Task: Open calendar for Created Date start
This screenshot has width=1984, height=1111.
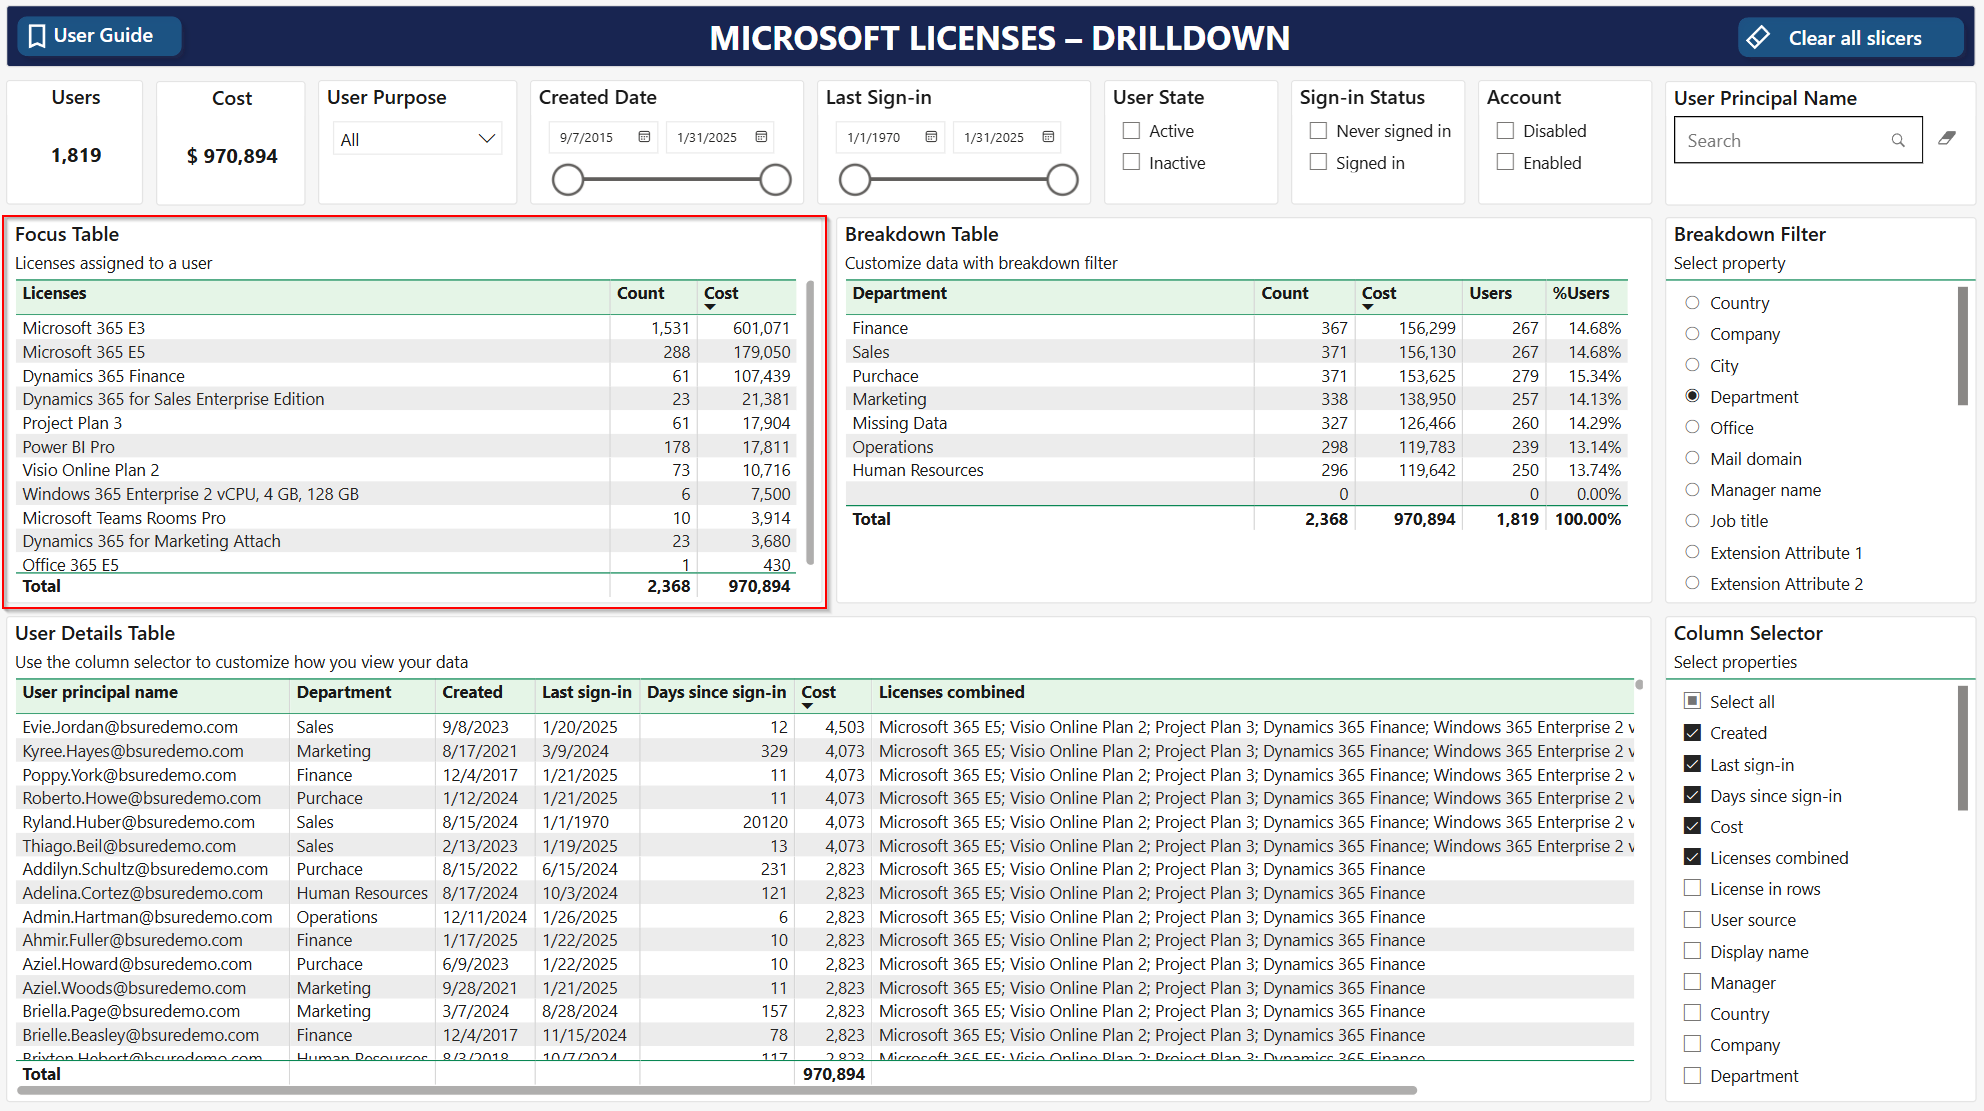Action: [x=644, y=137]
